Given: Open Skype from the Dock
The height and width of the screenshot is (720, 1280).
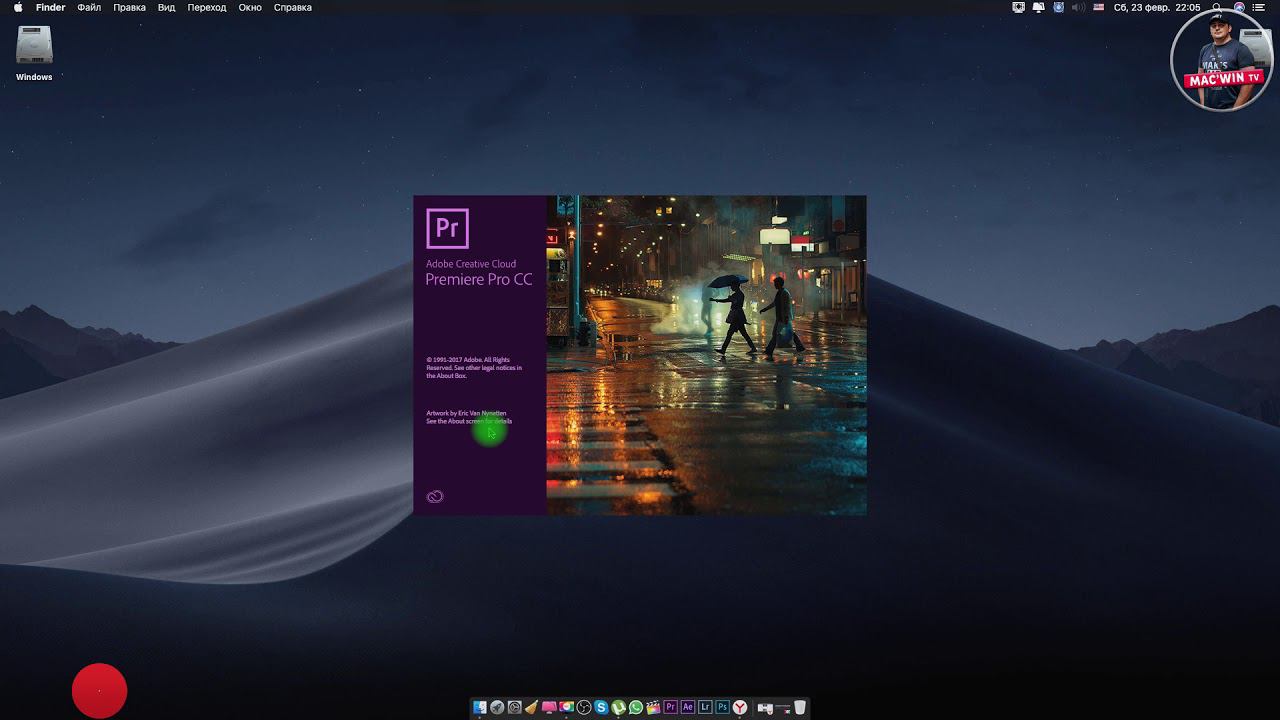Looking at the screenshot, I should (x=601, y=707).
